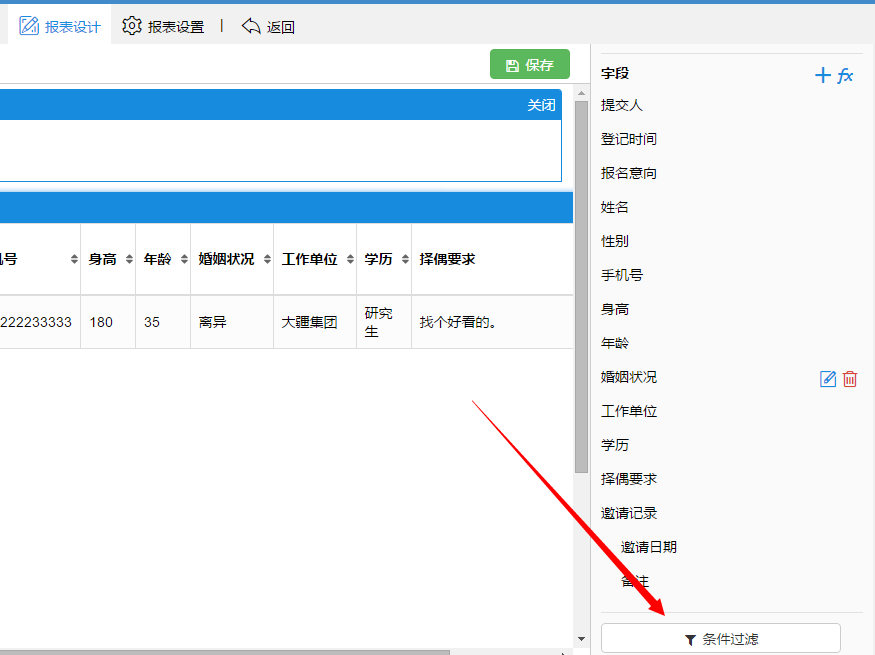Select the 邀请日期 sub-field
This screenshot has height=655, width=875.
click(x=649, y=547)
